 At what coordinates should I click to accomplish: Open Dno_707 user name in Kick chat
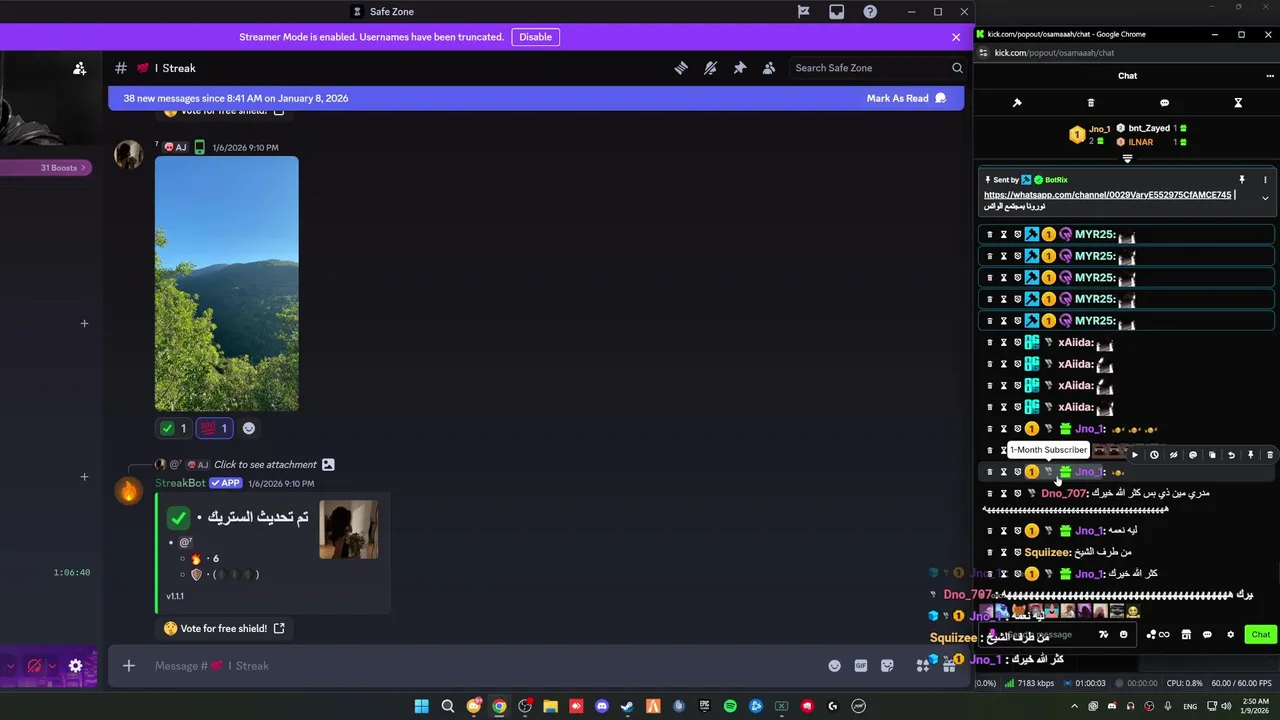click(x=1062, y=493)
